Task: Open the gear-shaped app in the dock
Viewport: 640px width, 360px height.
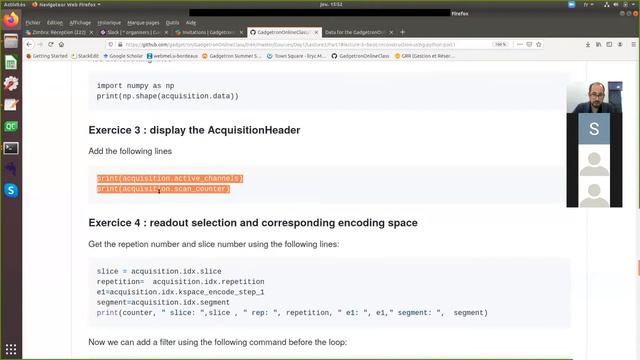Action: tap(11, 84)
